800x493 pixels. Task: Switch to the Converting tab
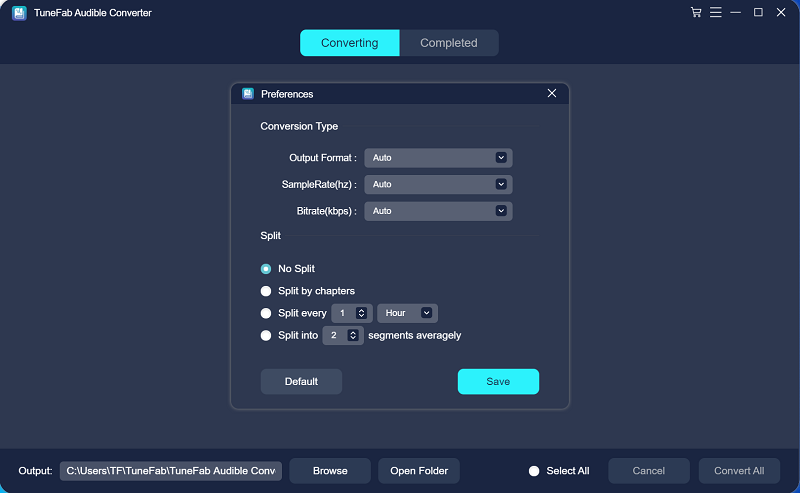point(349,43)
